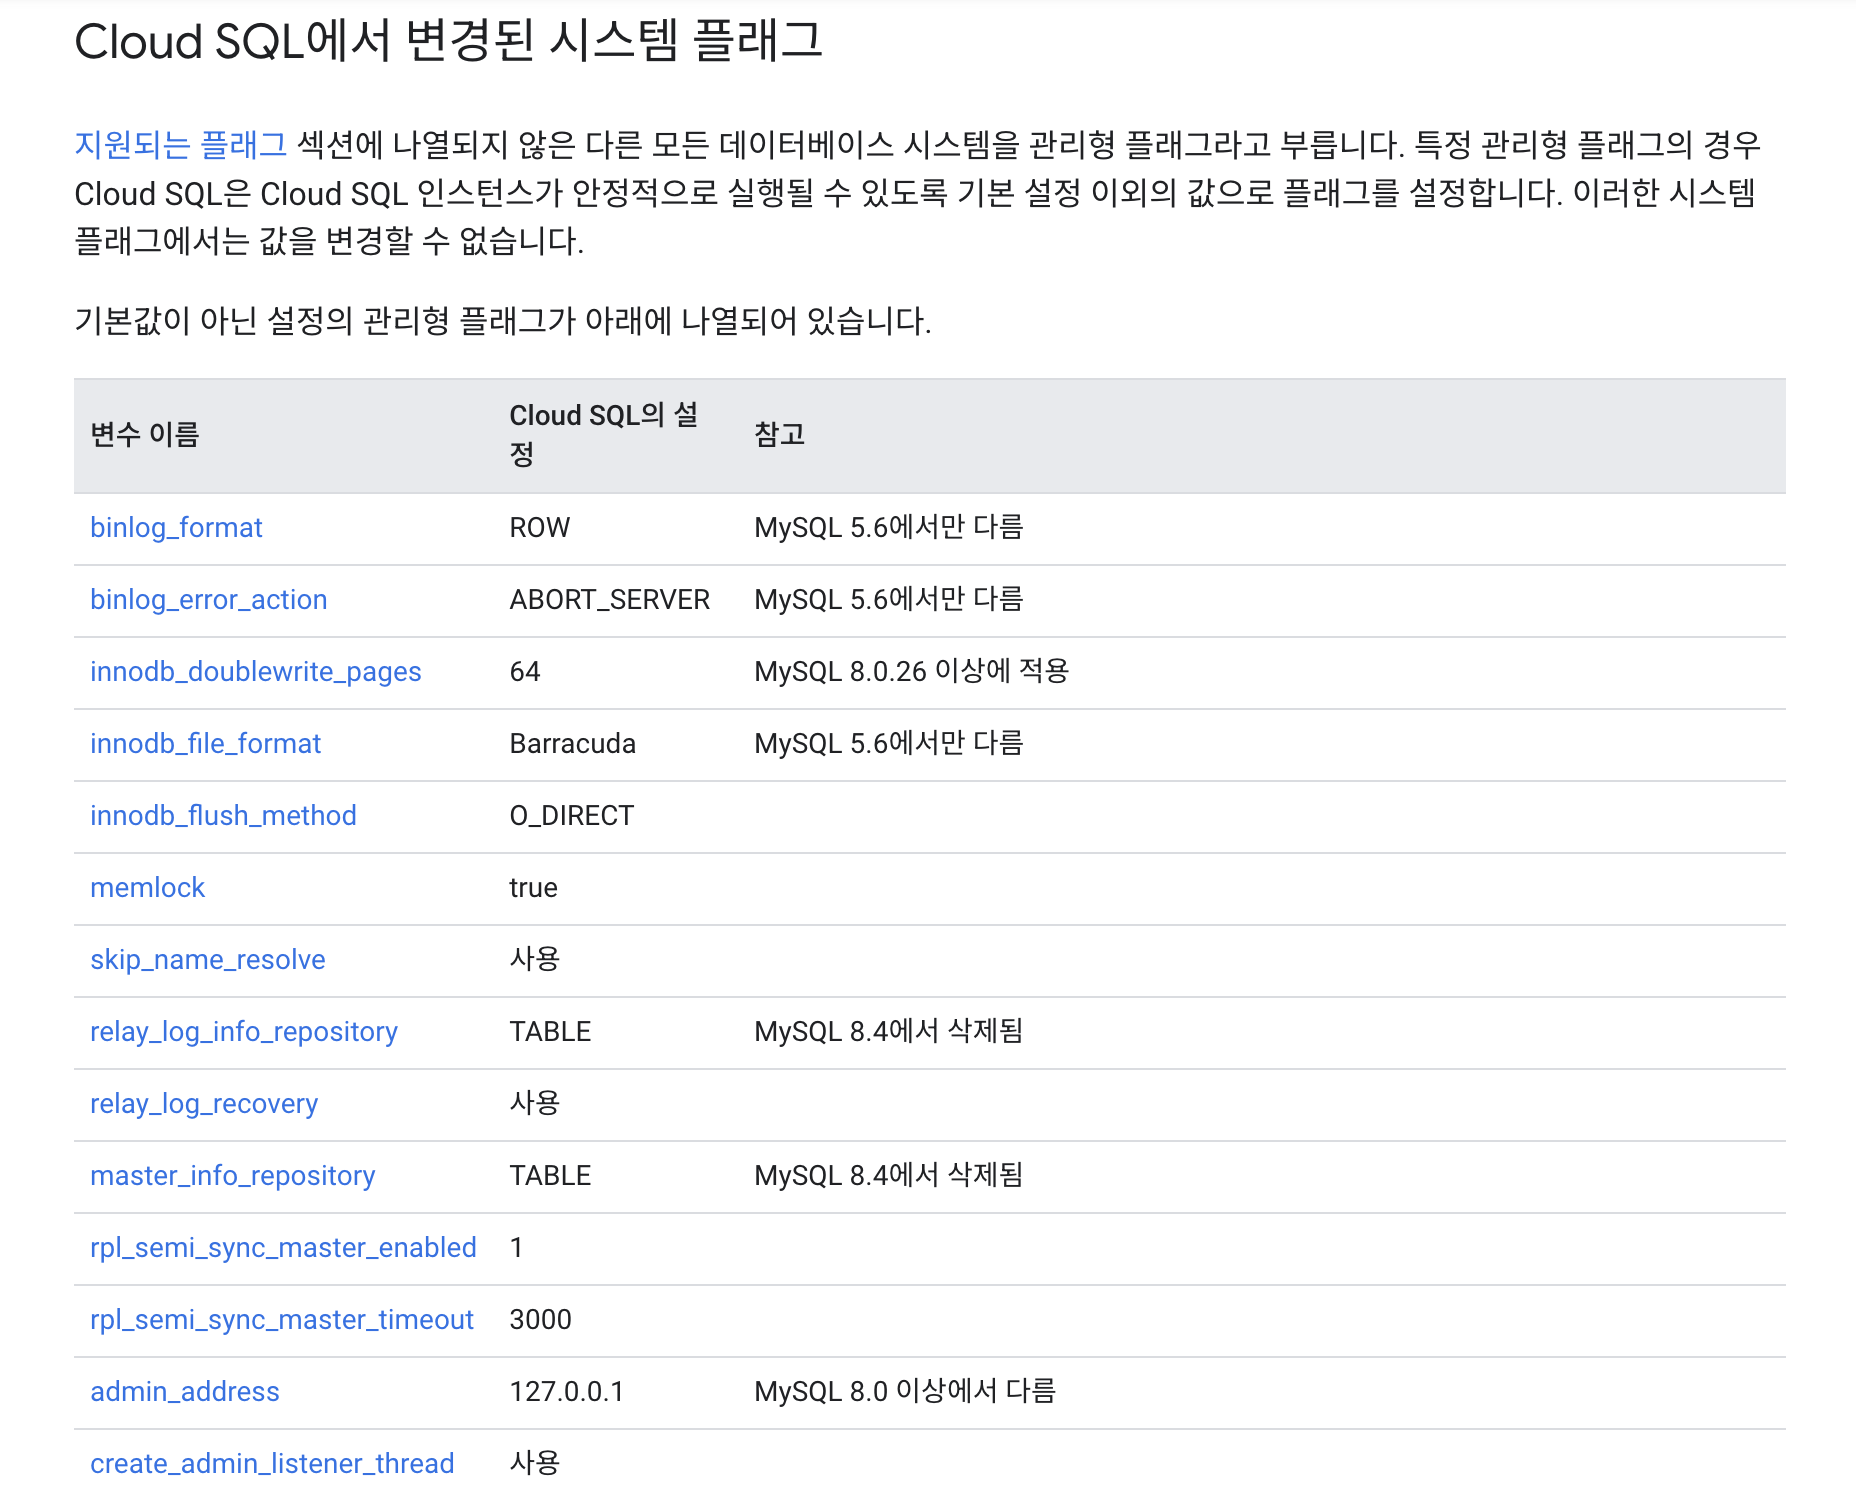Click the note MySQL 8.0 이상에서 다름
This screenshot has width=1856, height=1498.
(x=906, y=1392)
